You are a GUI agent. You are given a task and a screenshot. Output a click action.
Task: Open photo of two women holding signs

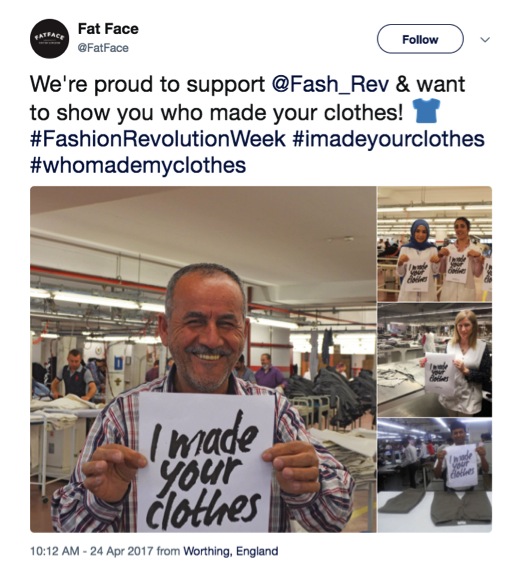tap(434, 244)
